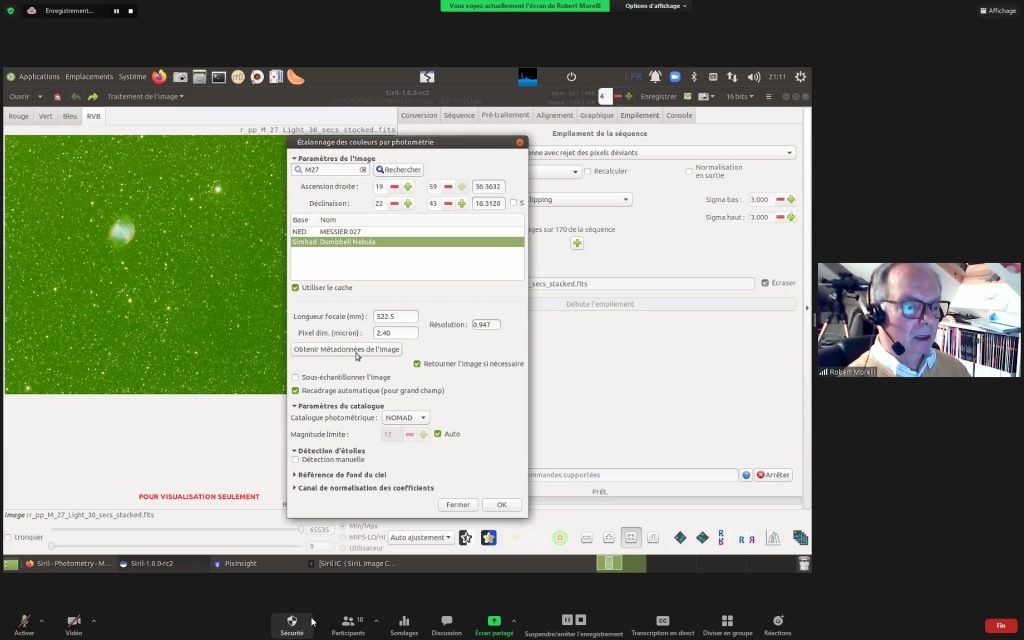This screenshot has width=1024, height=640.
Task: Click the histogram curve icon in bottom toolbar
Action: coord(773,537)
